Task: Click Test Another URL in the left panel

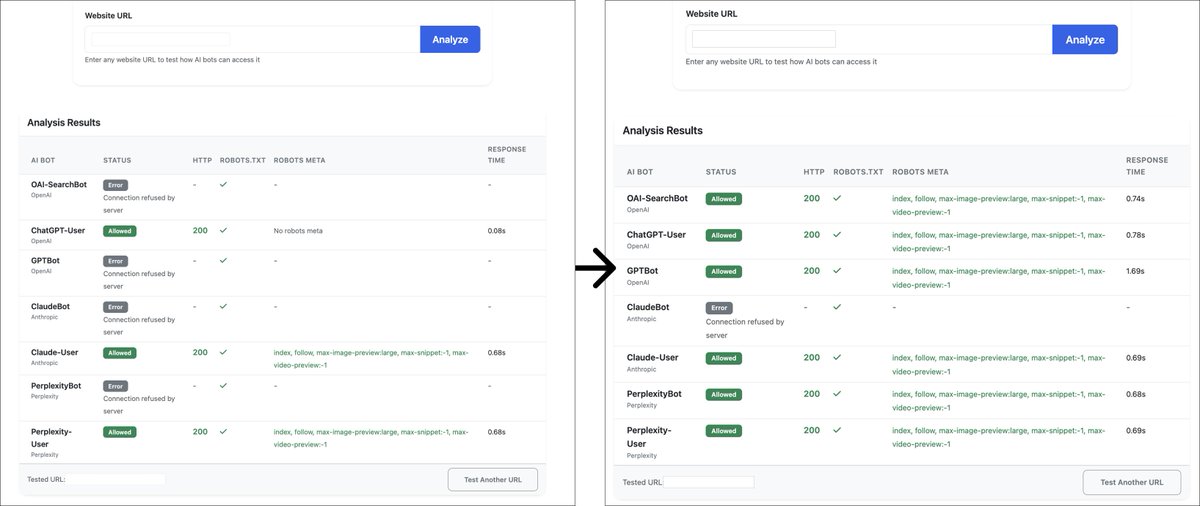Action: pos(493,479)
